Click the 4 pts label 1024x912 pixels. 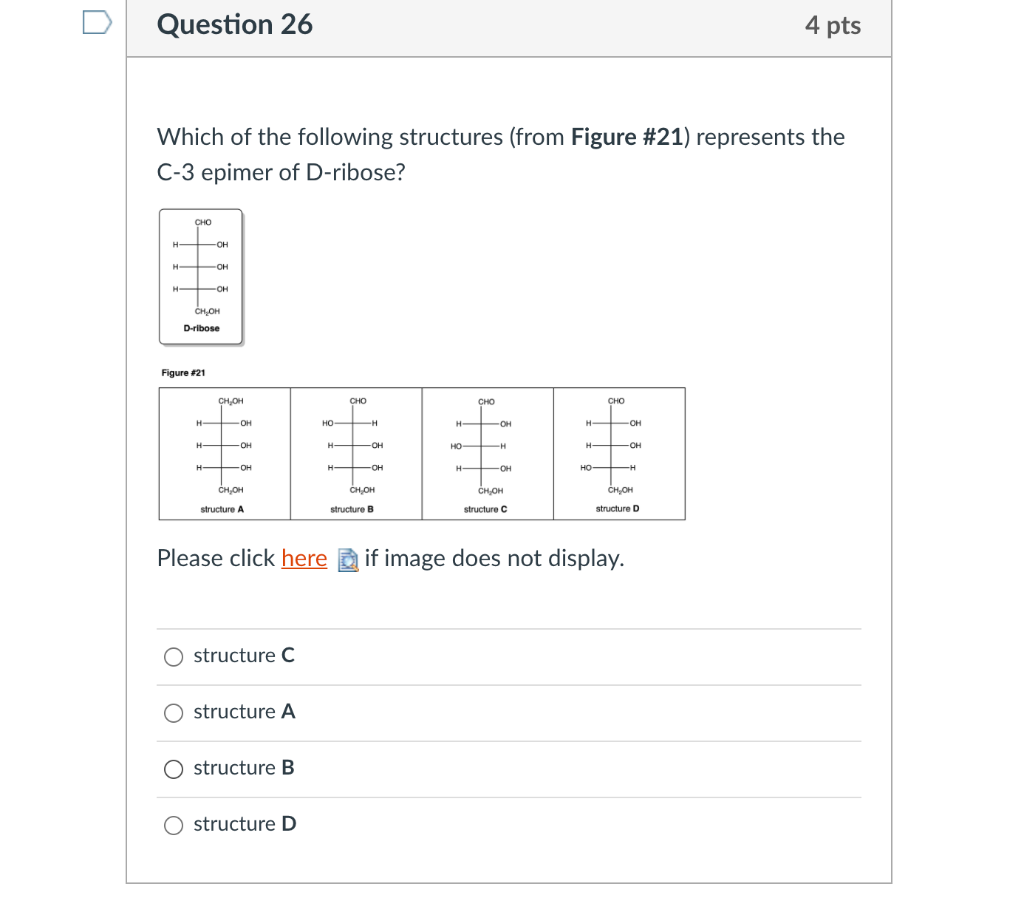pos(835,26)
